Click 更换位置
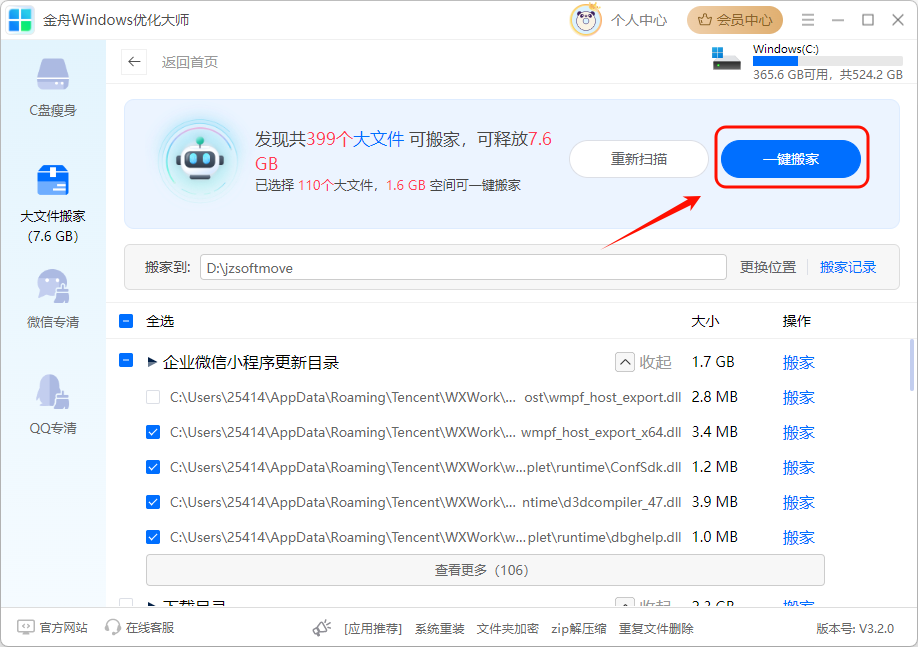The width and height of the screenshot is (918, 647). point(768,267)
